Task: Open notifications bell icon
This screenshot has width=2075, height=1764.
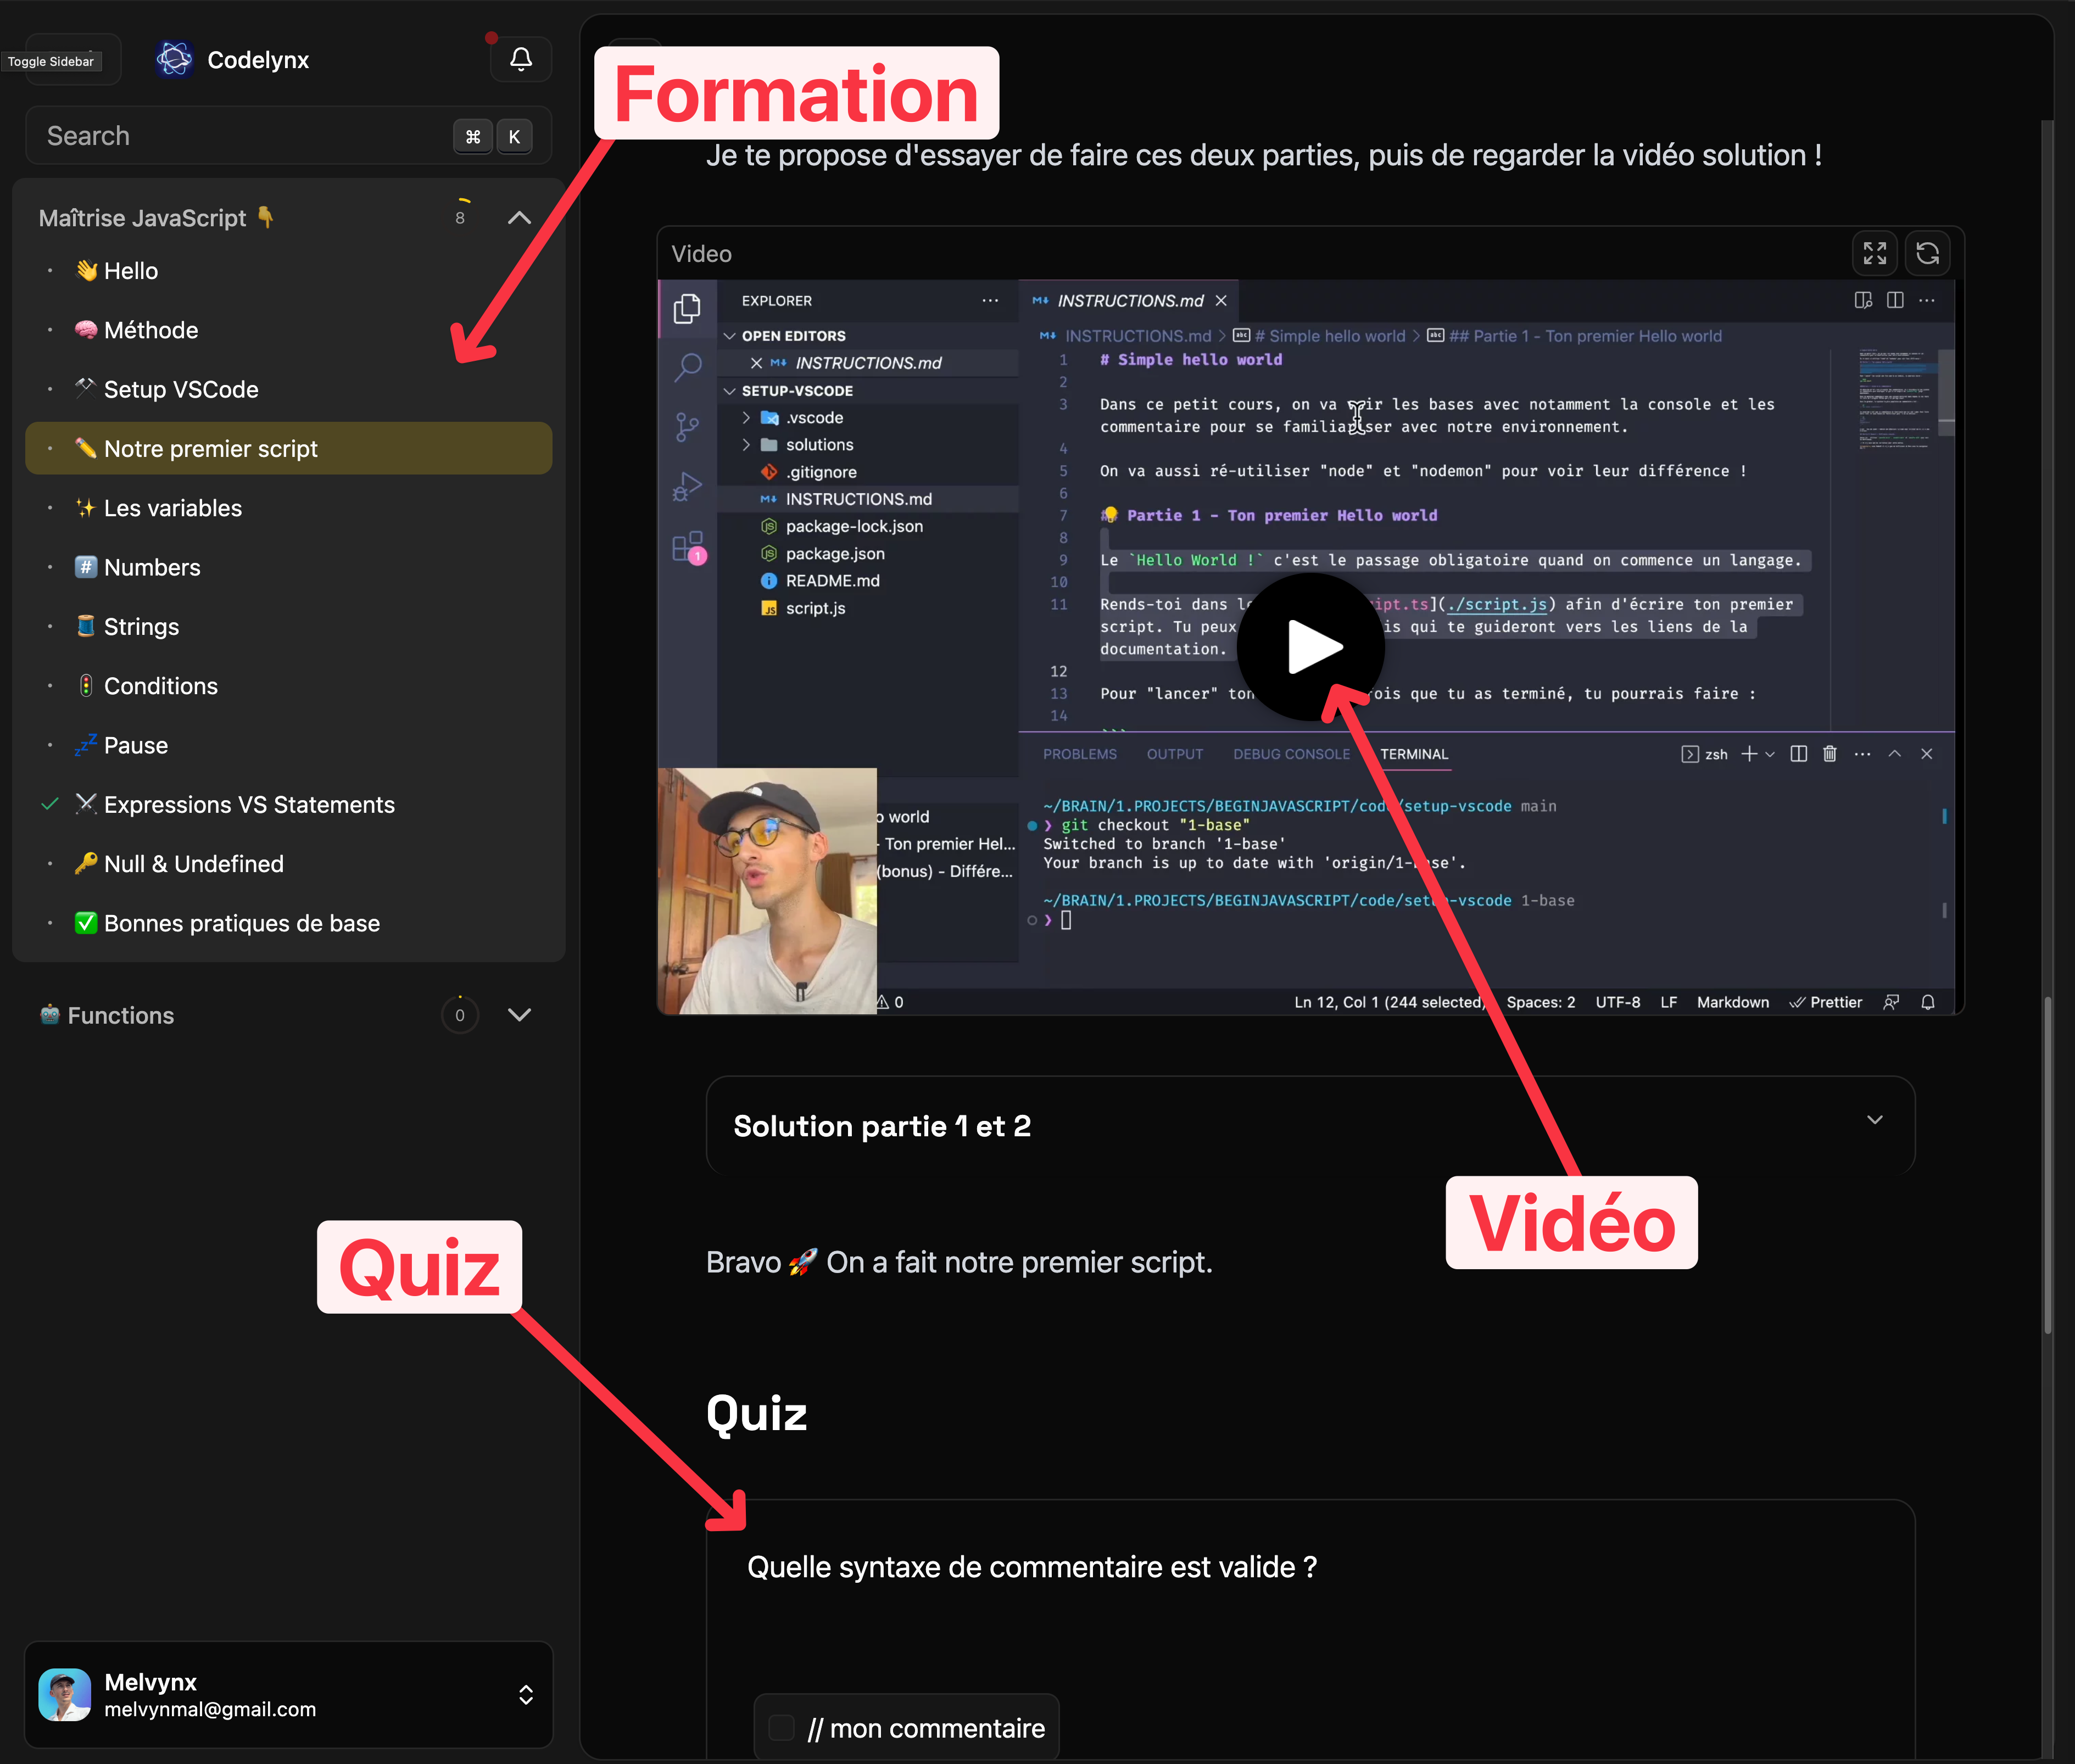Action: click(521, 59)
